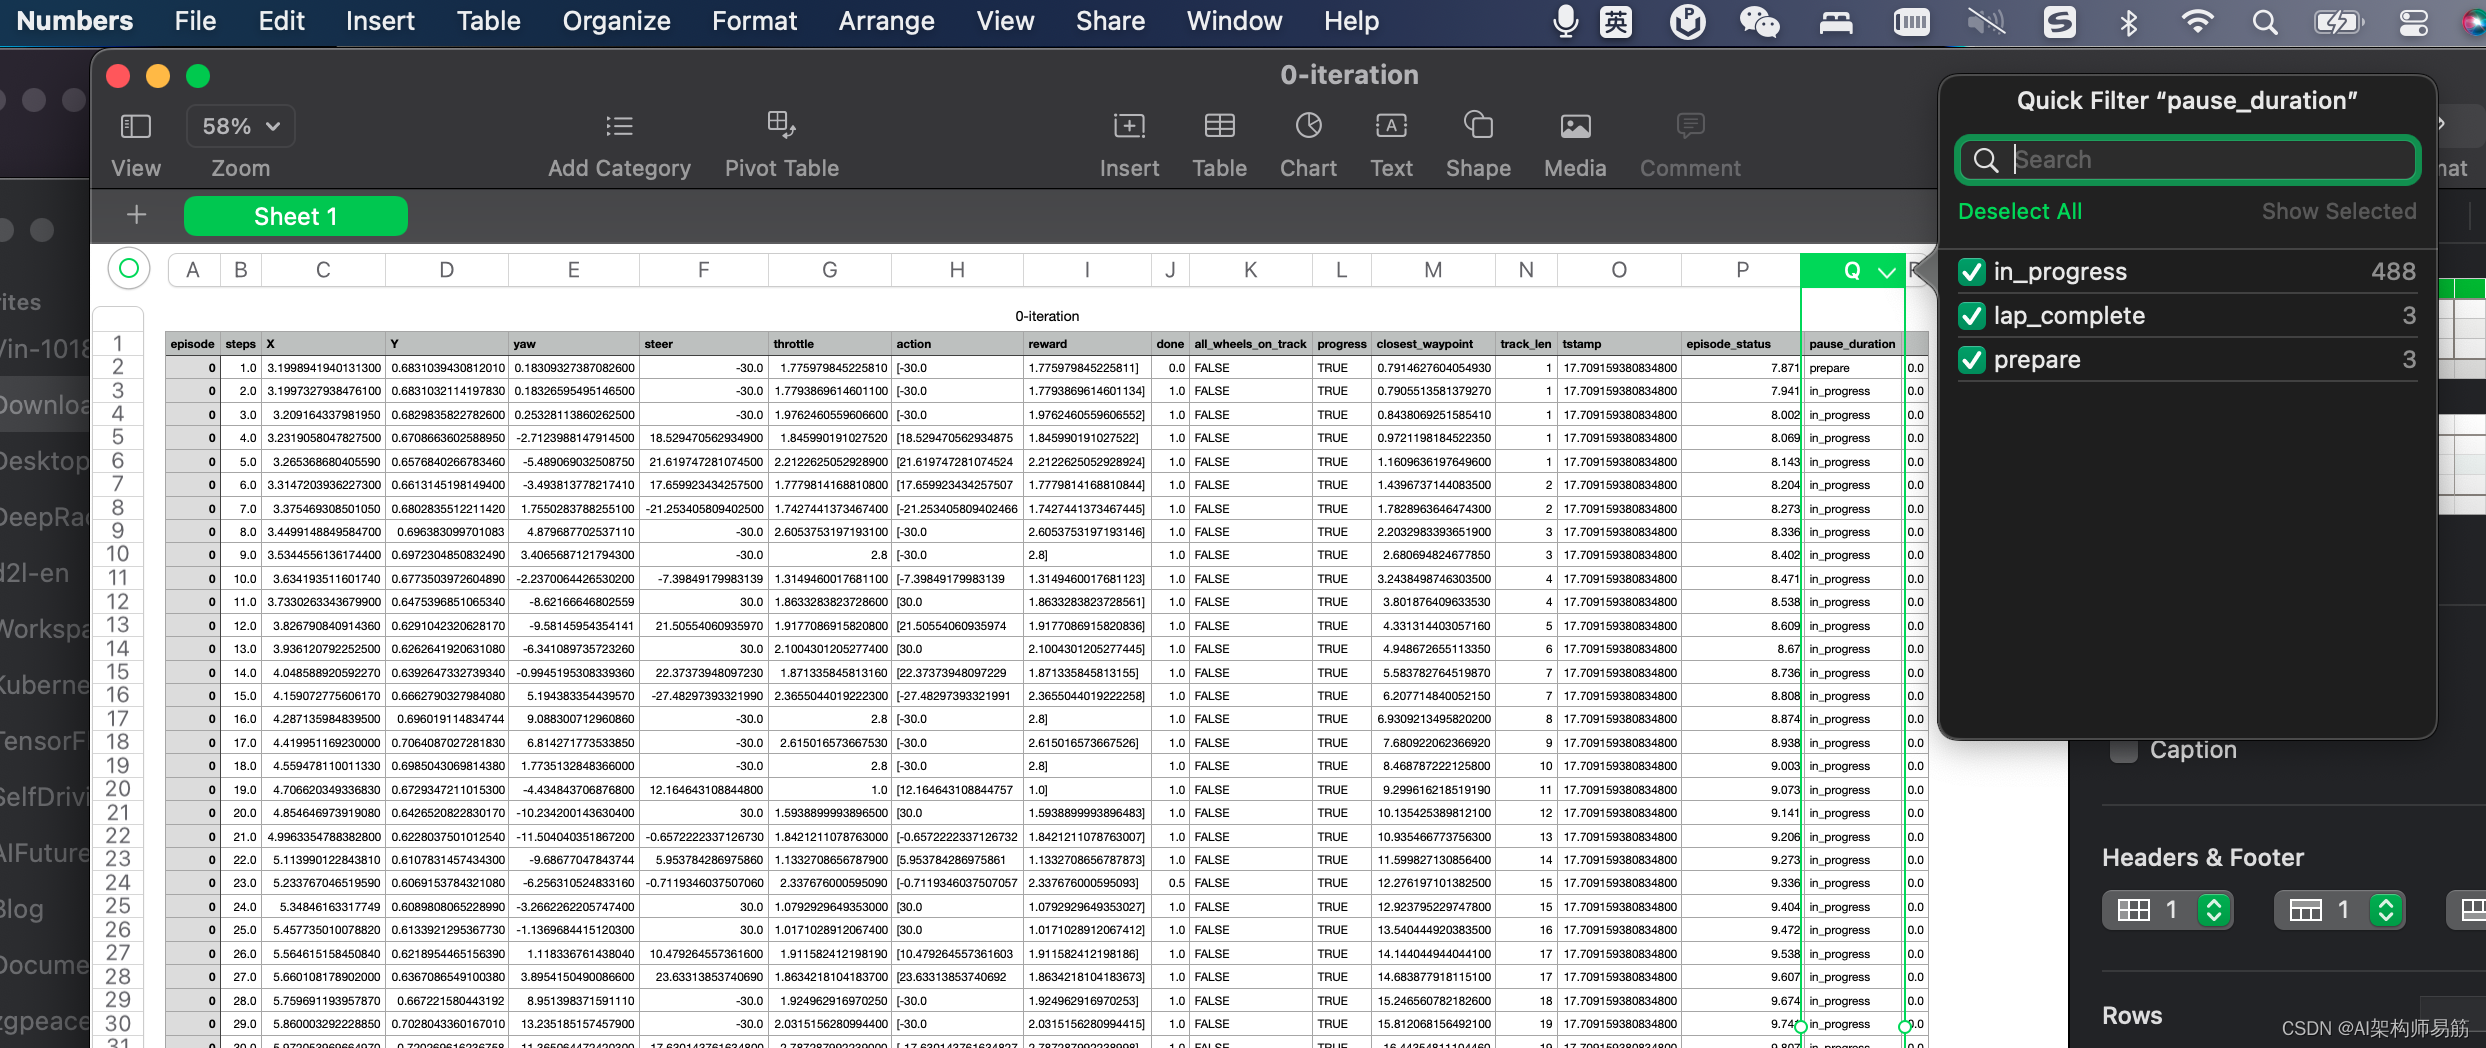This screenshot has height=1048, width=2486.
Task: Select column A header
Action: 193,270
